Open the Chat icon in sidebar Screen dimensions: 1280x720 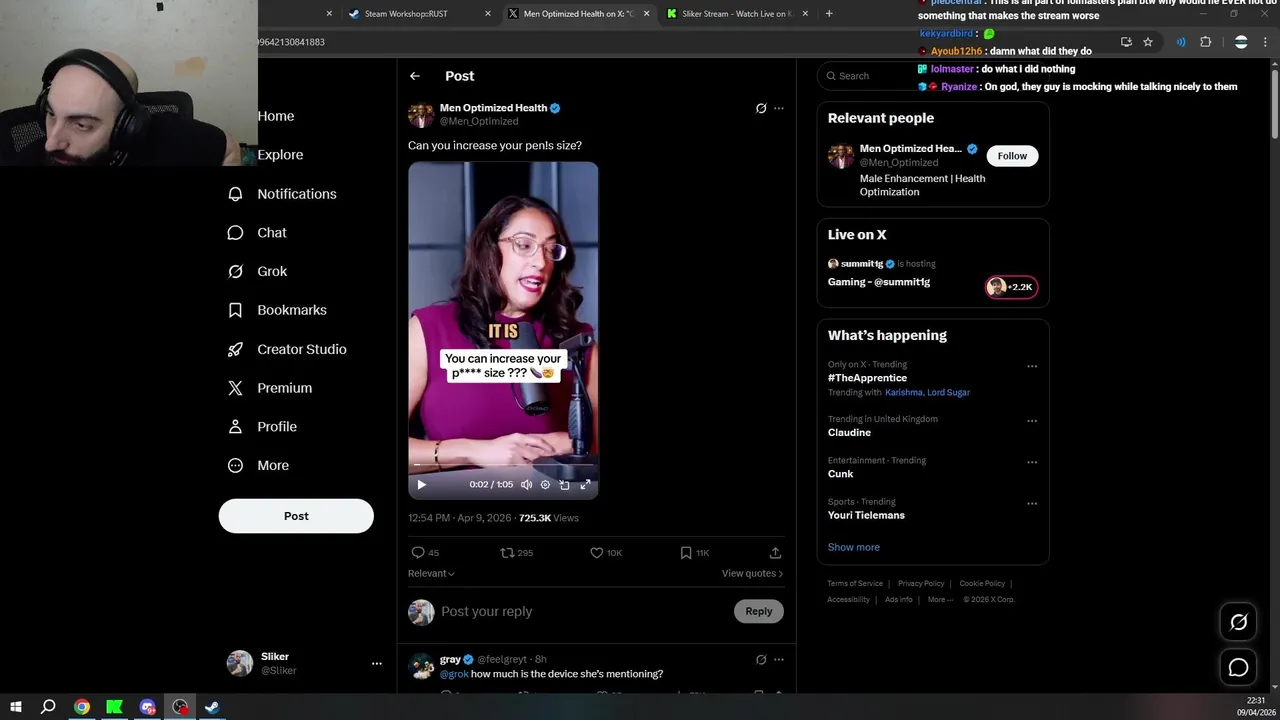pyautogui.click(x=236, y=233)
